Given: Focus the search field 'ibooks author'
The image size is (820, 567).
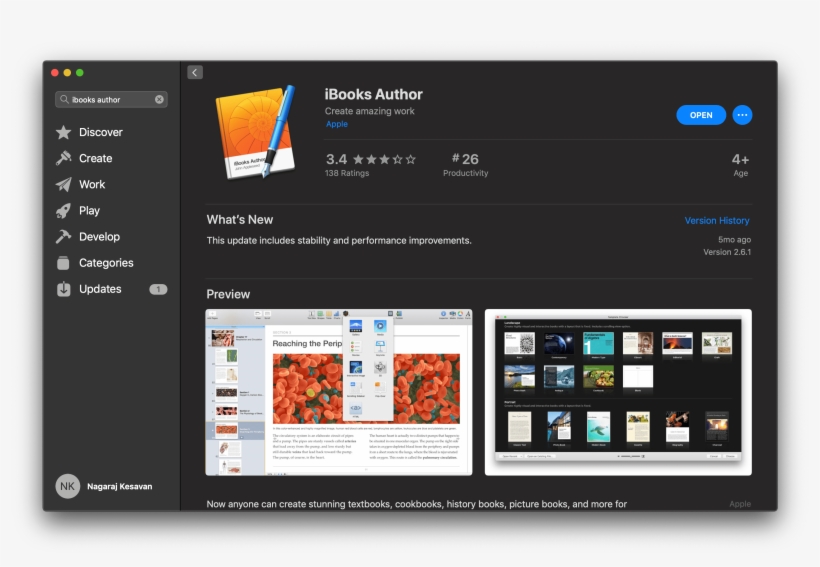Looking at the screenshot, I should tap(111, 99).
